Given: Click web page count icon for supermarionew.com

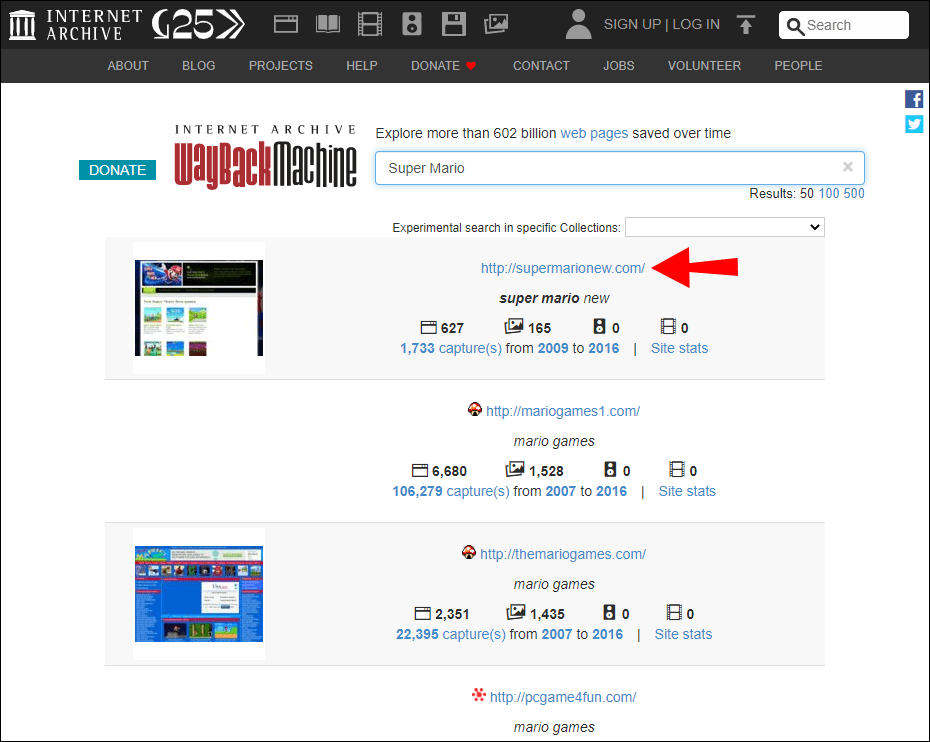Looking at the screenshot, I should click(428, 327).
